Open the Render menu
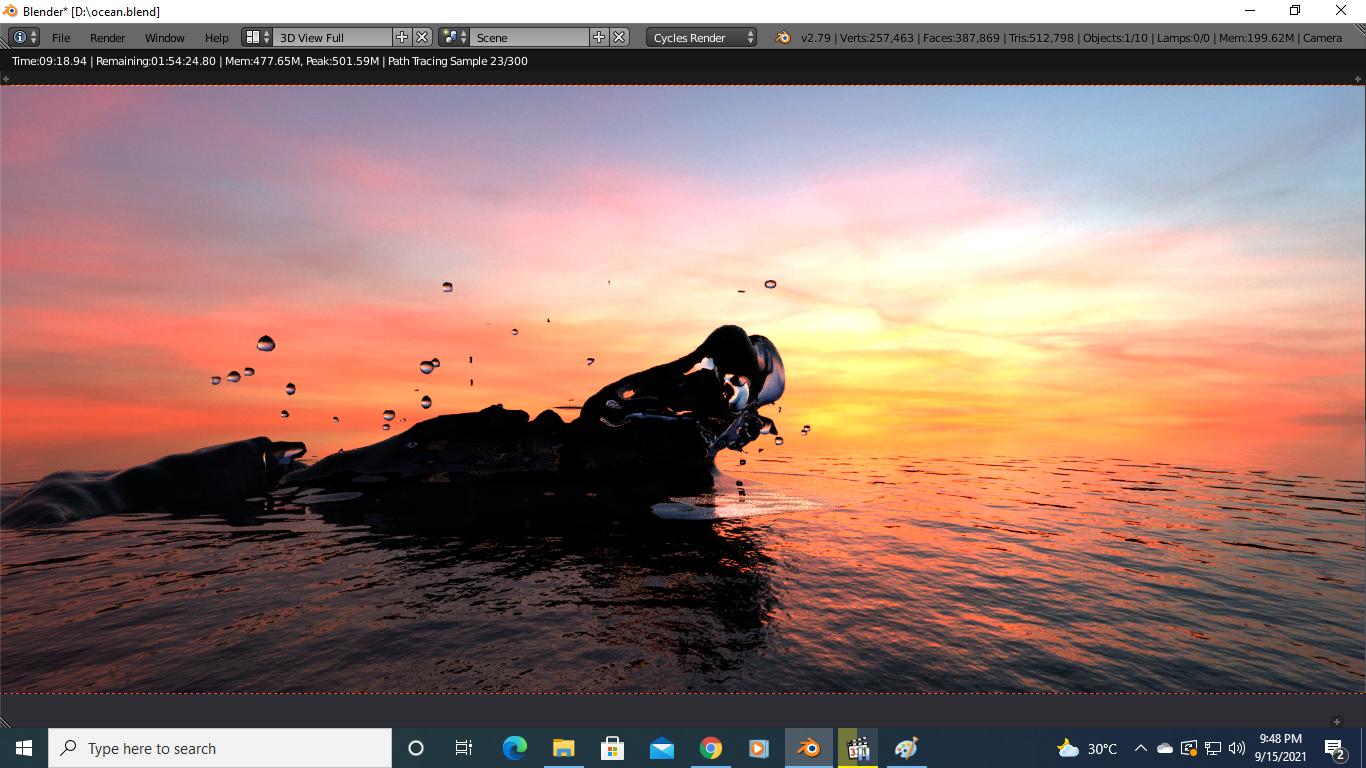Screen dimensions: 1366x768 pyautogui.click(x=108, y=37)
